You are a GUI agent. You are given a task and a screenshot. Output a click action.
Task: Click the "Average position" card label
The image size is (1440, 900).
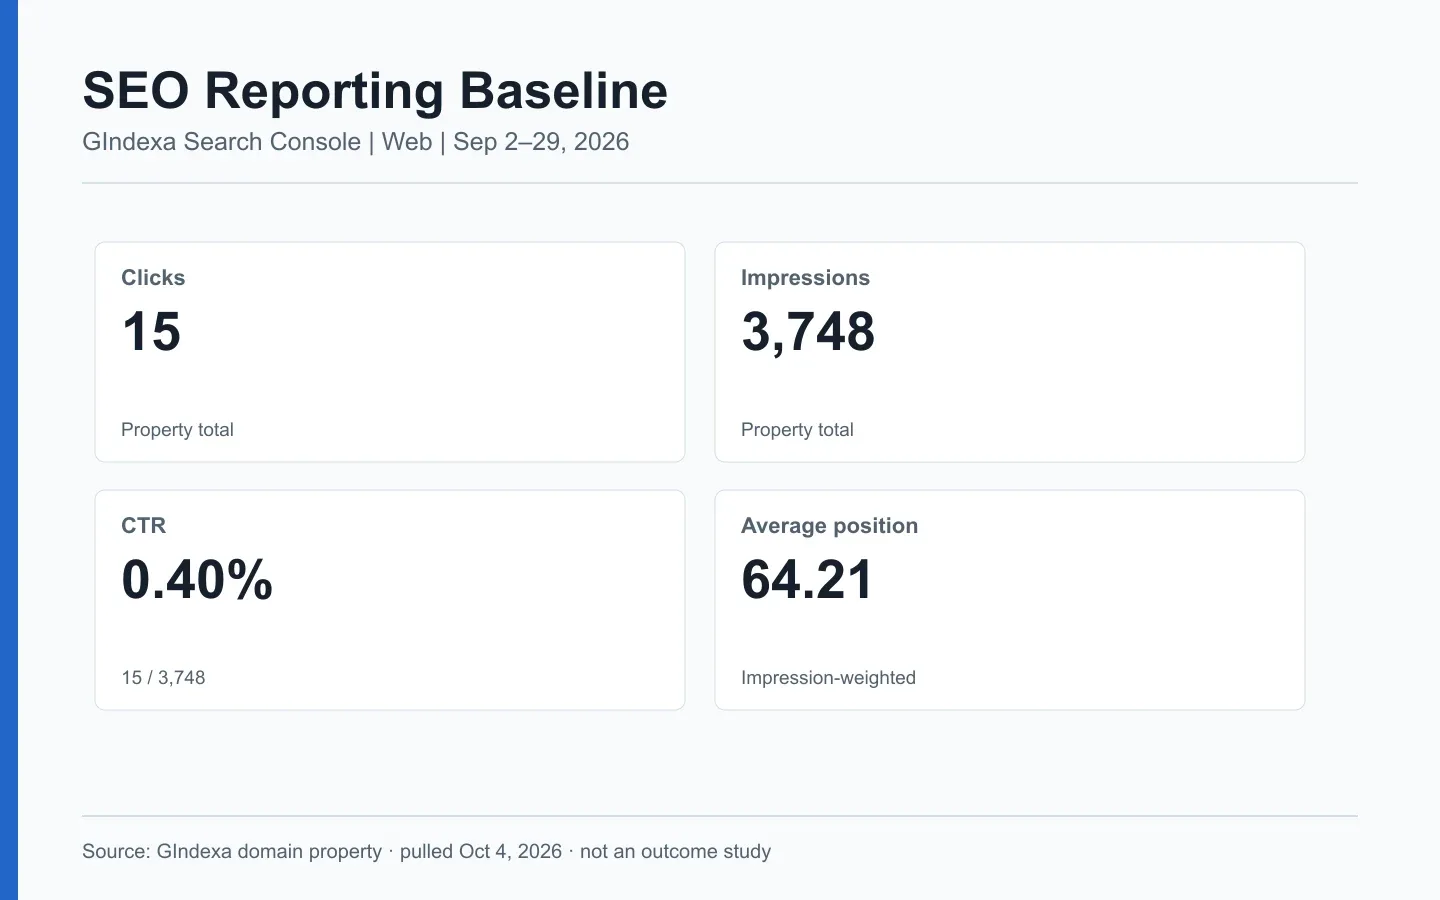point(829,526)
